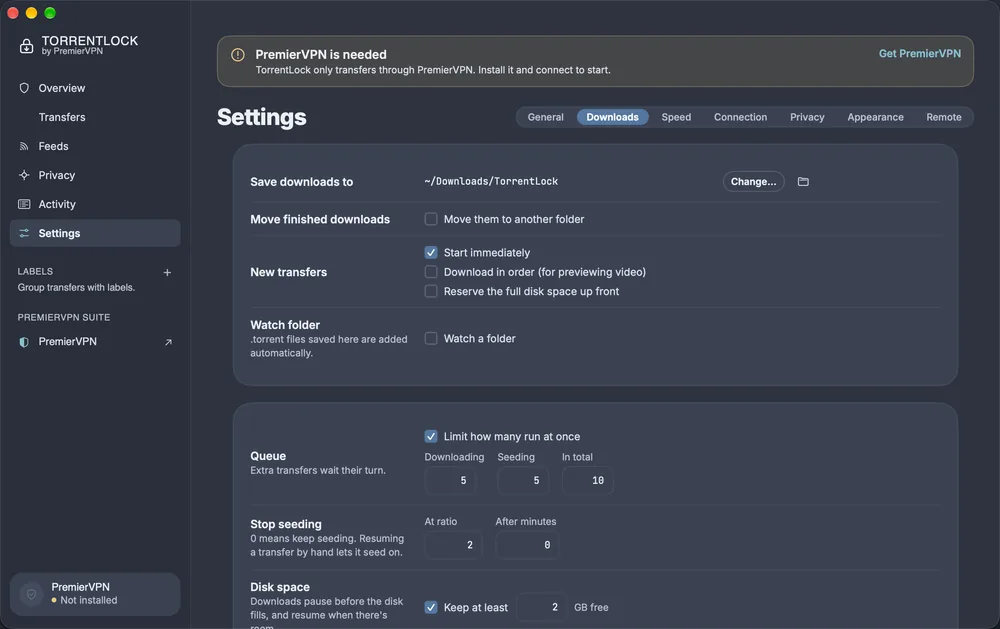This screenshot has height=629, width=1000.
Task: Select Settings in the sidebar
Action: [x=95, y=233]
